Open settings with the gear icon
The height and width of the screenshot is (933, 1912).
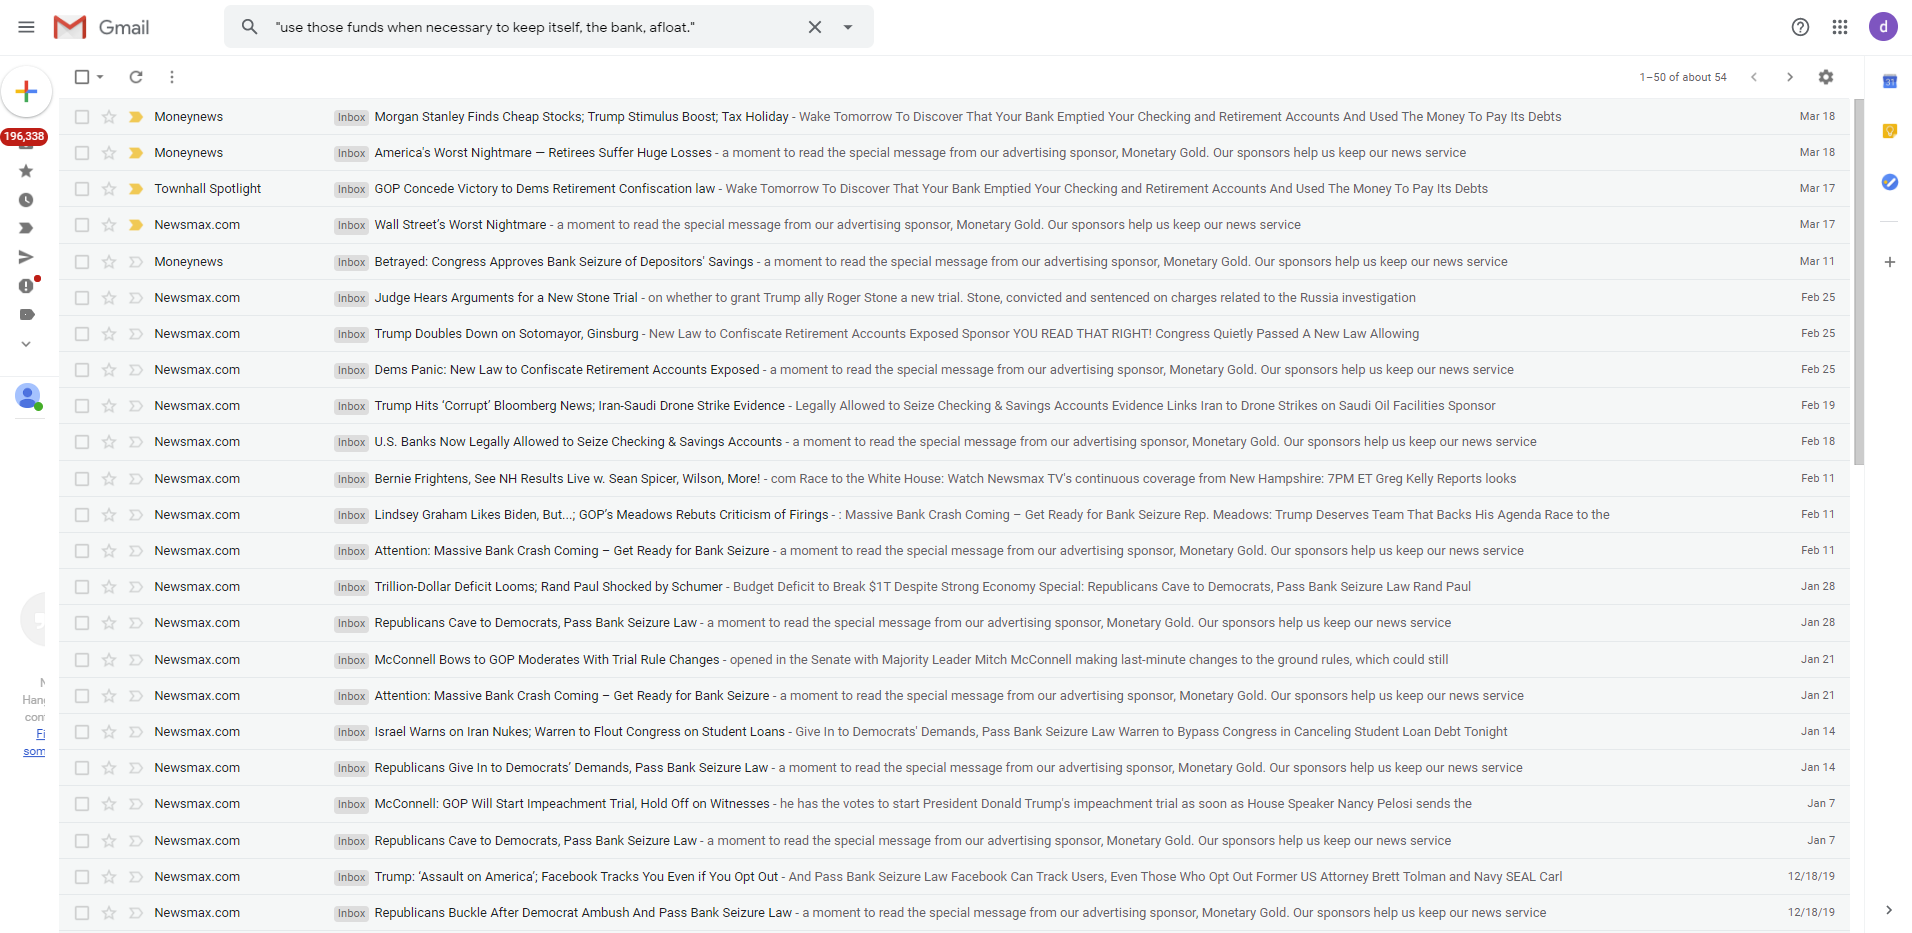click(1825, 77)
